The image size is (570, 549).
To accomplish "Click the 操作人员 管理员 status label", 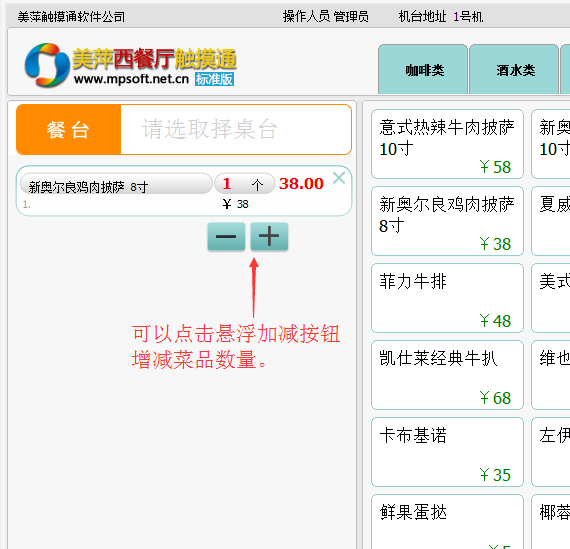I will (326, 16).
